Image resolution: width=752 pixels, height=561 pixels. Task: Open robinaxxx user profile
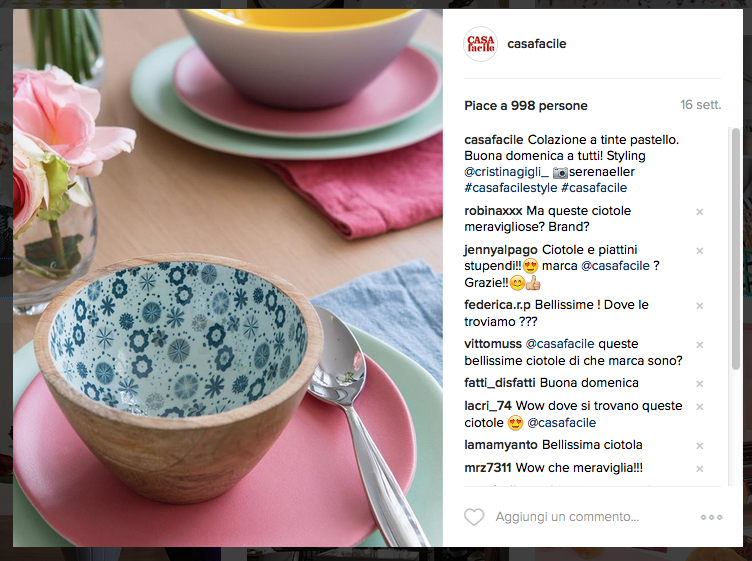click(493, 211)
